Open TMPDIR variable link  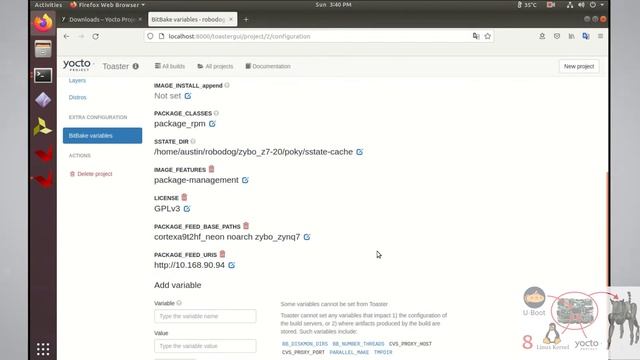[383, 352]
